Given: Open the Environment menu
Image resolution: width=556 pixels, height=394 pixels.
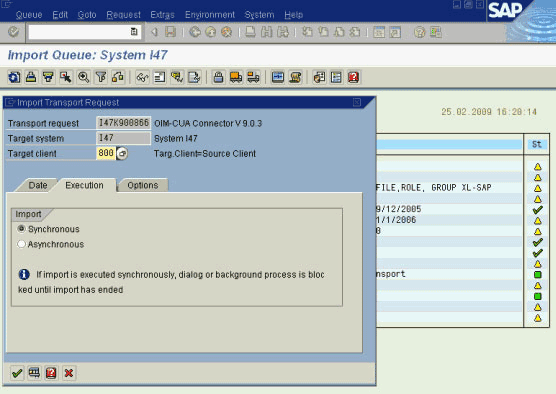Looking at the screenshot, I should tap(210, 15).
